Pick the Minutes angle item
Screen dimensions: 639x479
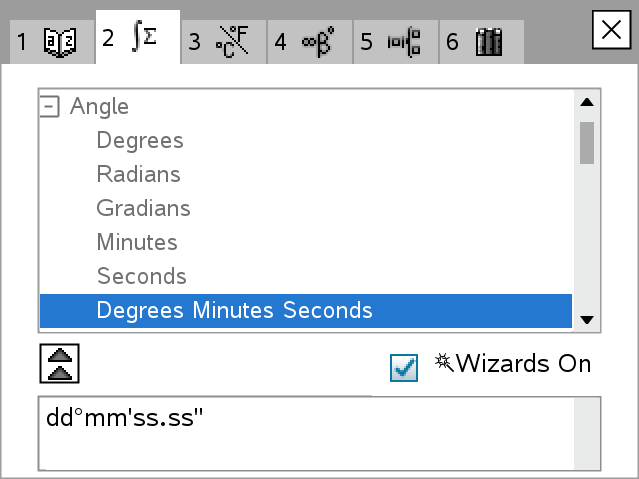pyautogui.click(x=137, y=242)
